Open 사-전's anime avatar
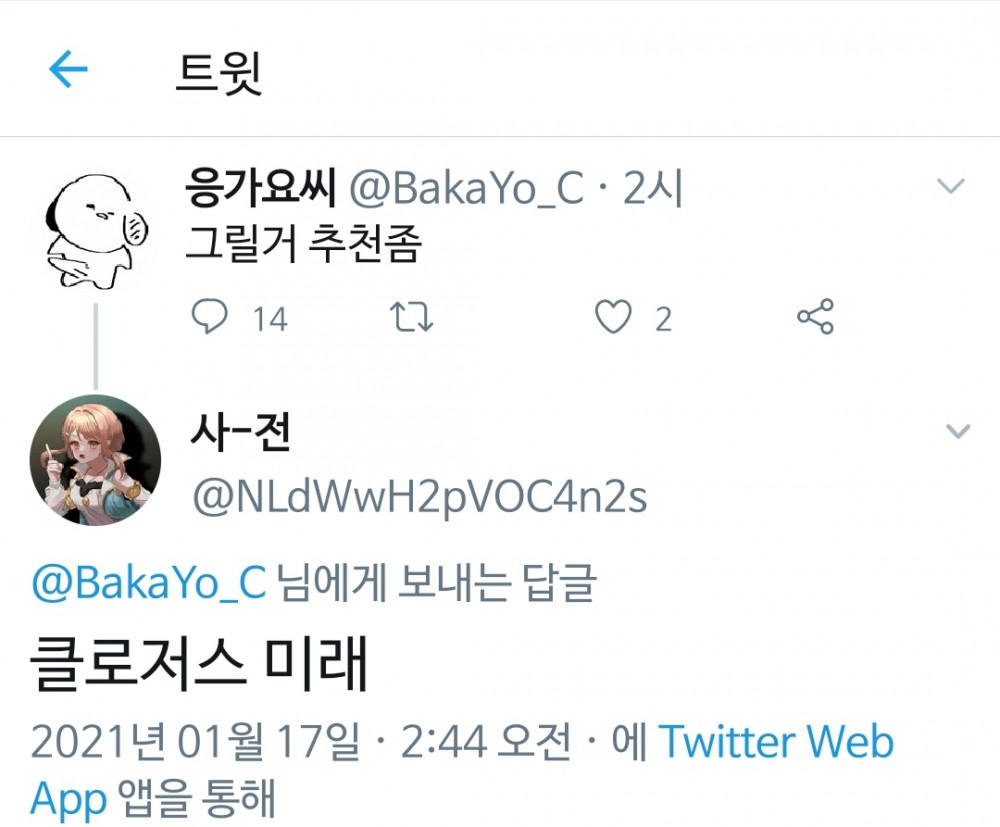Image resolution: width=1000 pixels, height=827 pixels. [95, 460]
